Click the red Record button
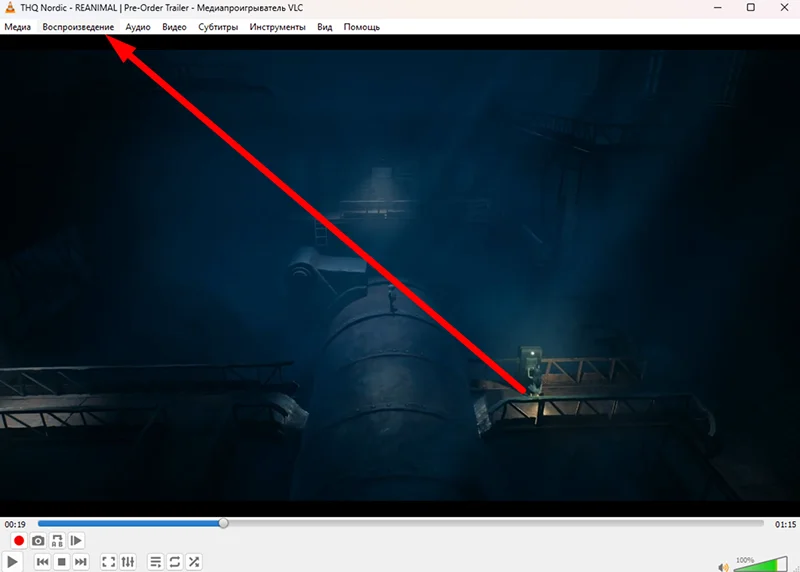The width and height of the screenshot is (800, 572). [18, 541]
